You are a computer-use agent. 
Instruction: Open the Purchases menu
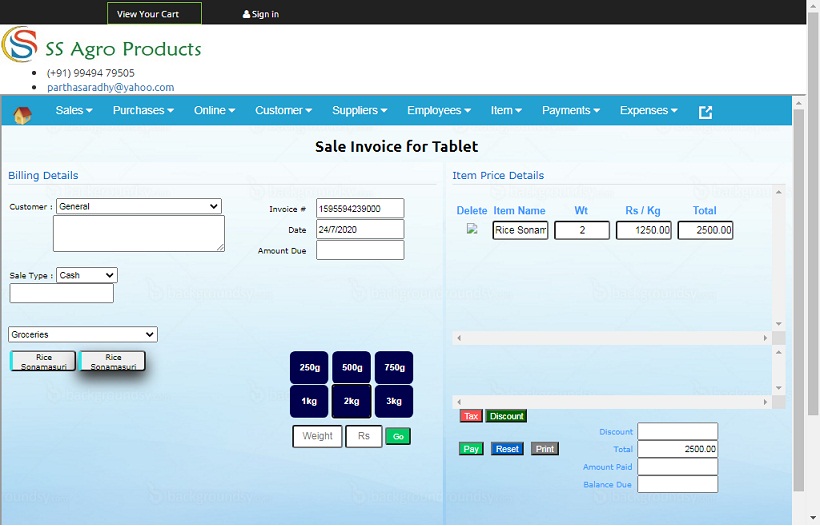pos(143,110)
